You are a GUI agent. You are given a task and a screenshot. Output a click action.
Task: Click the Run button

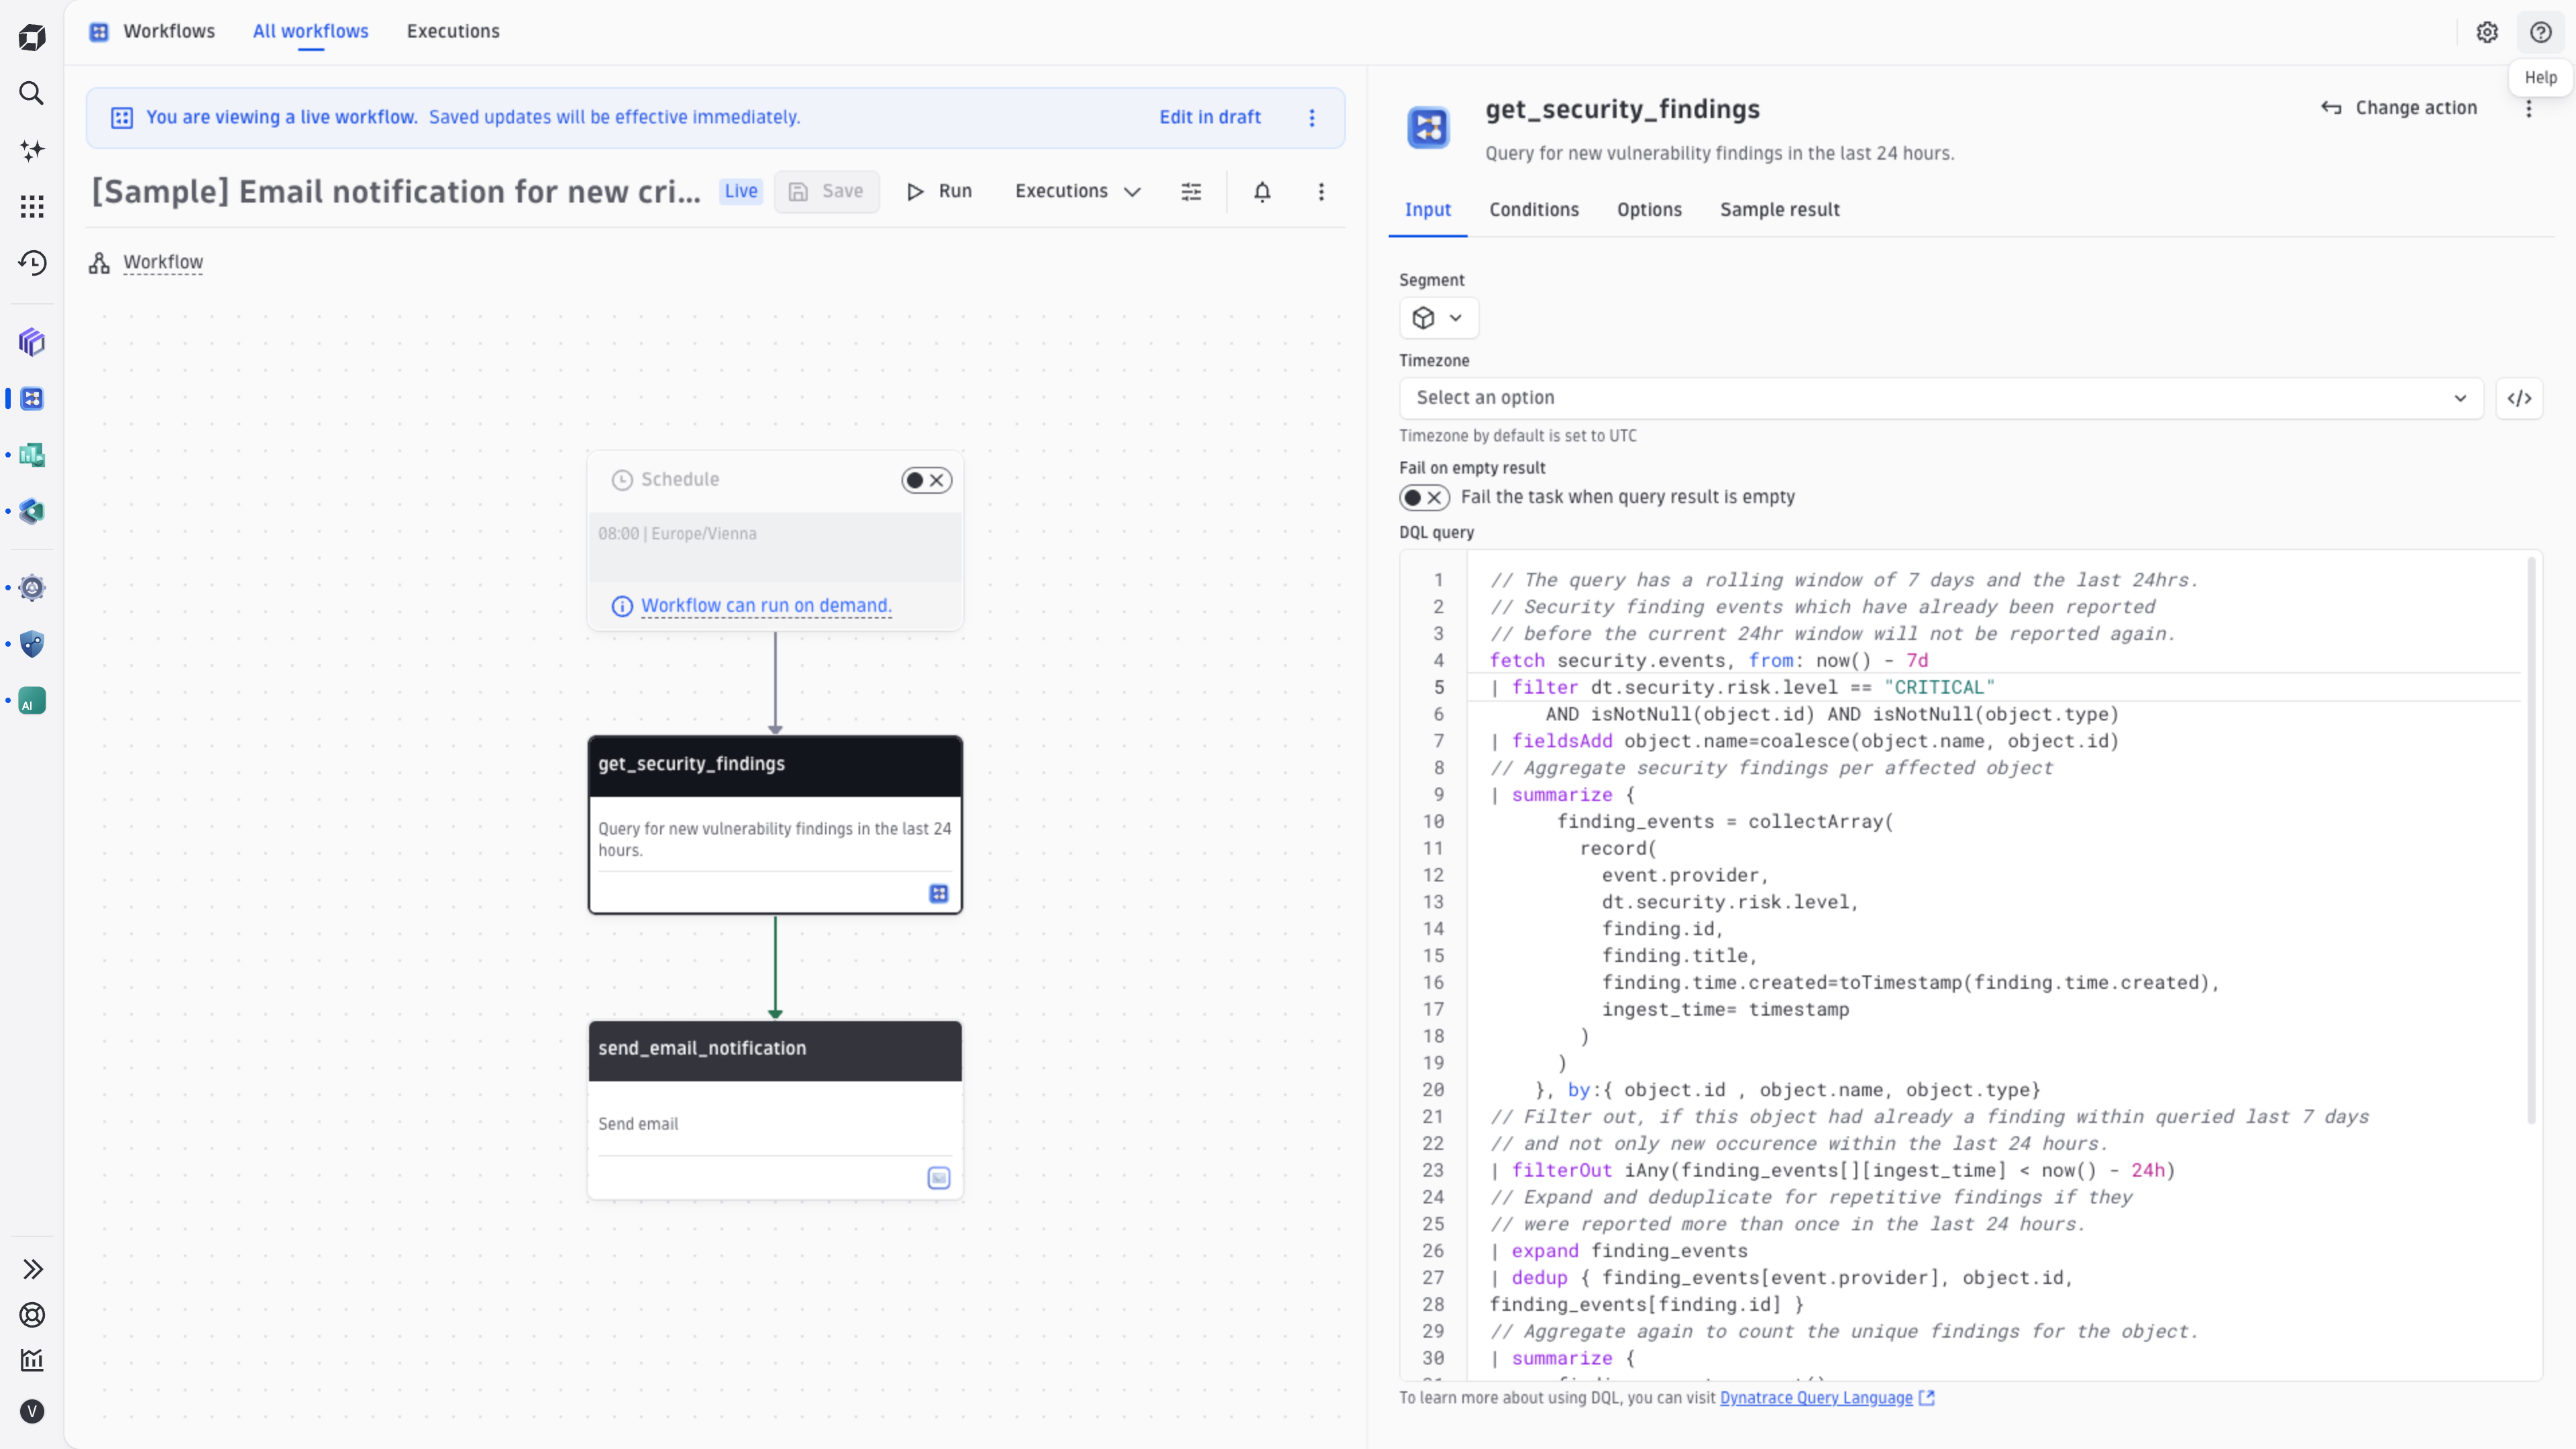pos(939,192)
